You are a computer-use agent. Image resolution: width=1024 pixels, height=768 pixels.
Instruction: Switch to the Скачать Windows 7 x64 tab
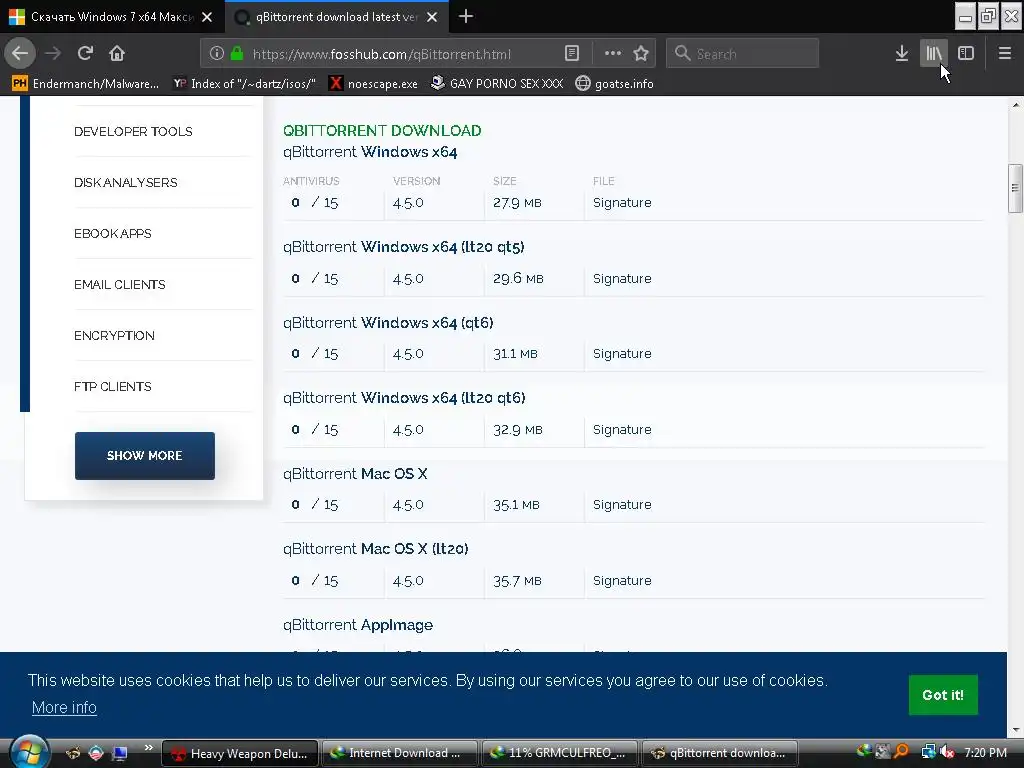click(x=111, y=17)
